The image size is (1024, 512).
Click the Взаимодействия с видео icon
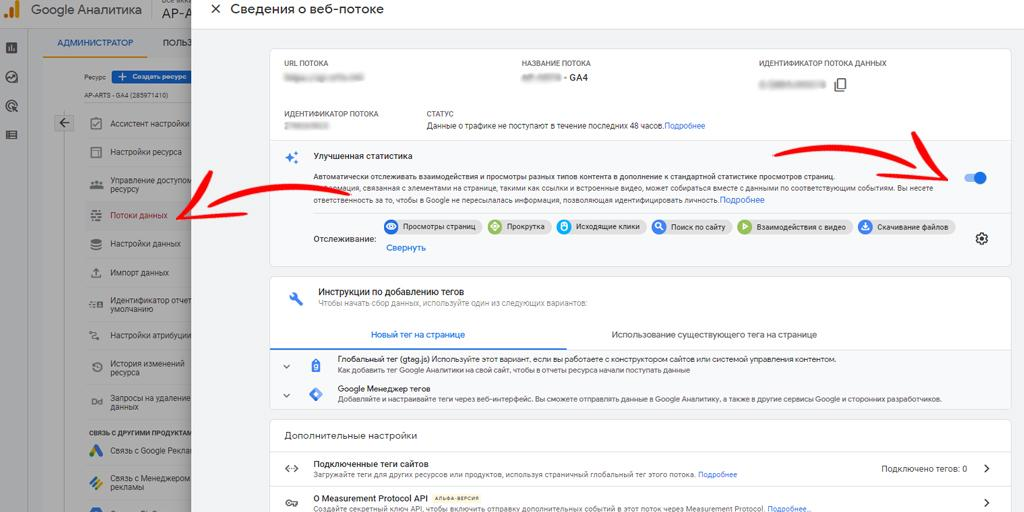pos(745,227)
